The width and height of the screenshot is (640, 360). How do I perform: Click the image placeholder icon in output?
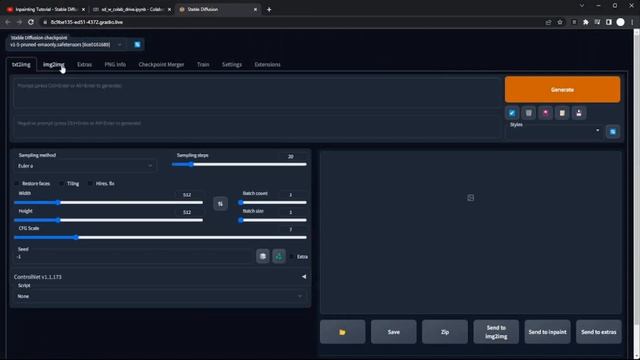(471, 198)
